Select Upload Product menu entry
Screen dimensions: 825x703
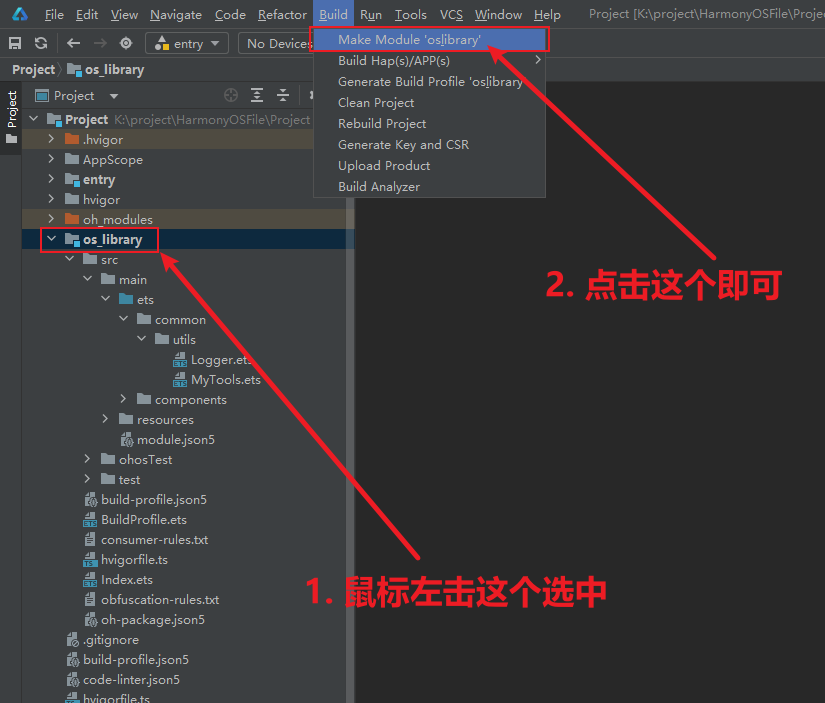point(429,166)
